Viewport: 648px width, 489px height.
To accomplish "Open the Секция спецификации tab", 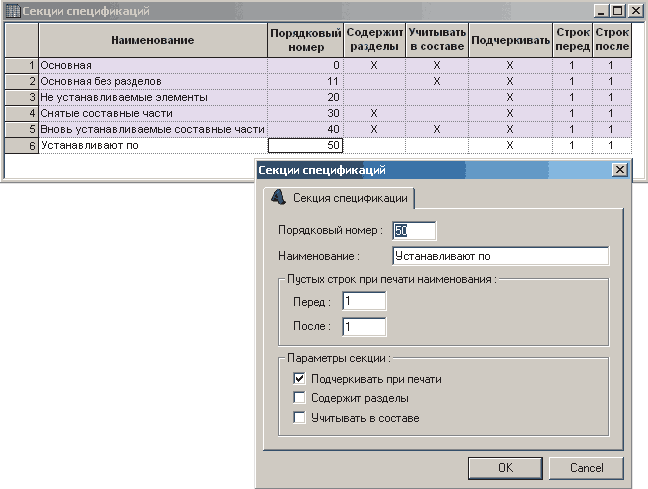I will (x=339, y=198).
